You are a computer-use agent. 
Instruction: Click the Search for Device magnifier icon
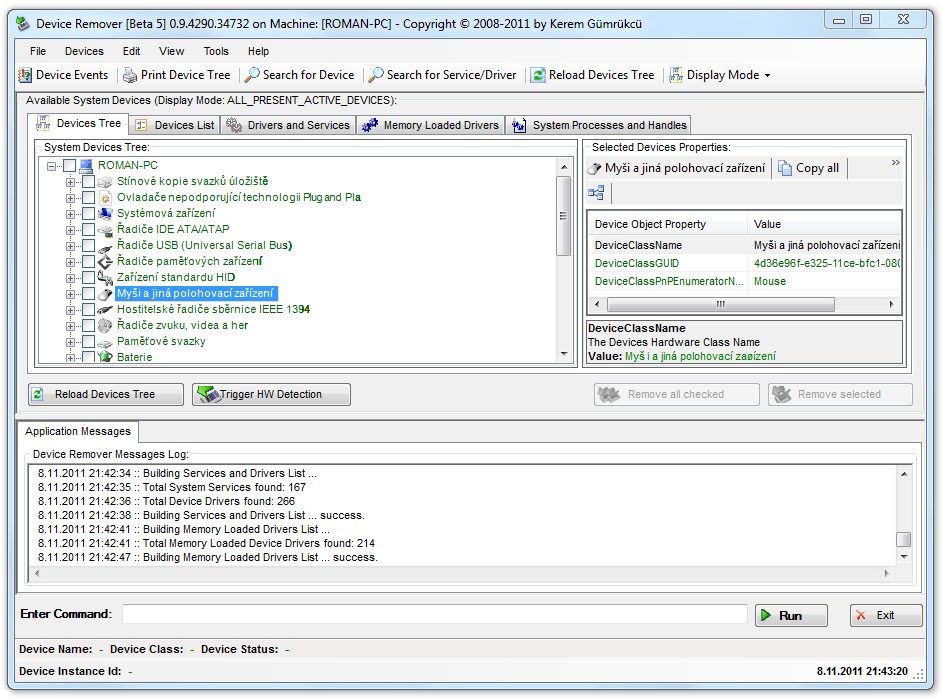[252, 75]
